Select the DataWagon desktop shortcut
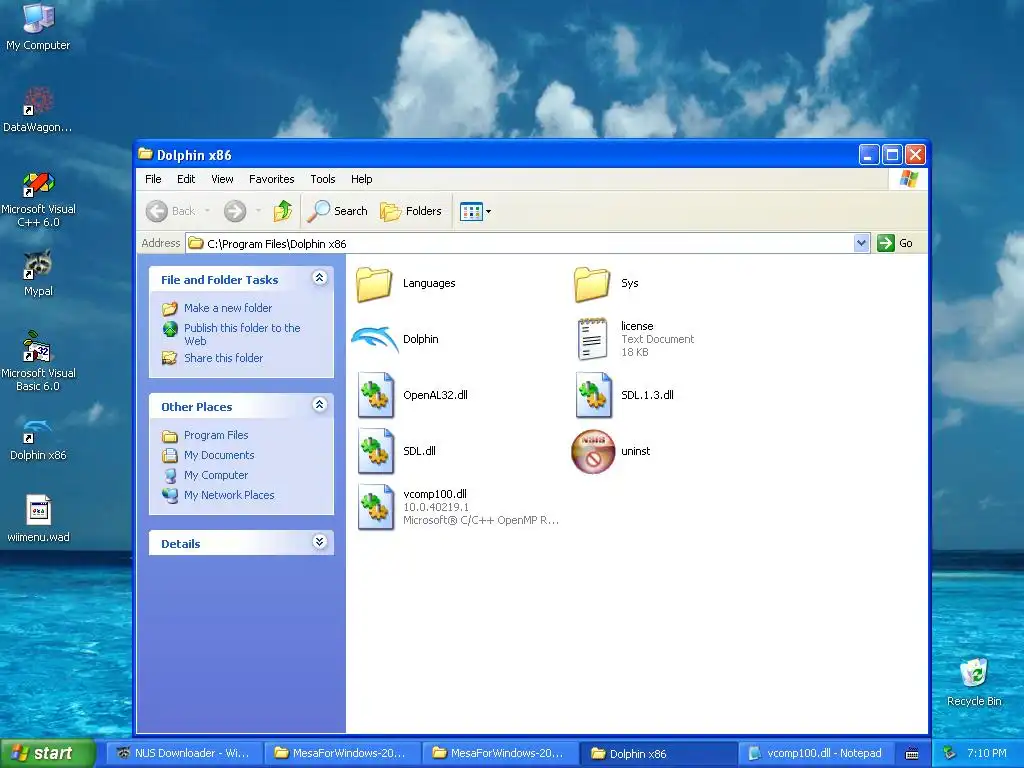 pos(38,109)
